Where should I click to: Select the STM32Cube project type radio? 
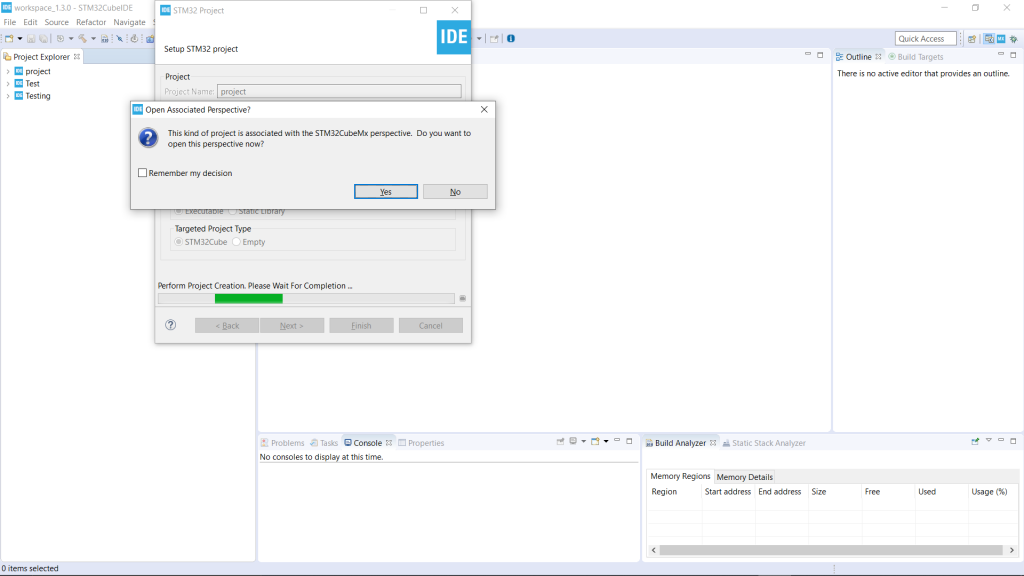(179, 242)
